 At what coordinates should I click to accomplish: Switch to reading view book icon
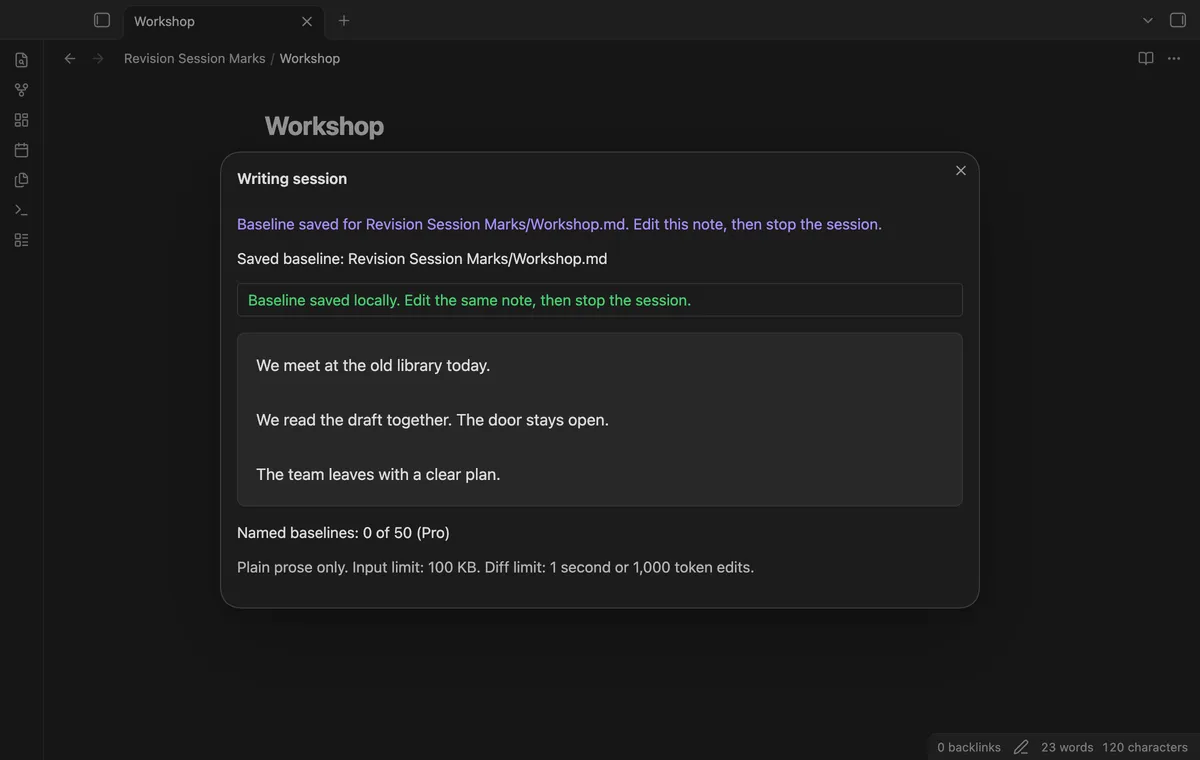[x=1146, y=58]
